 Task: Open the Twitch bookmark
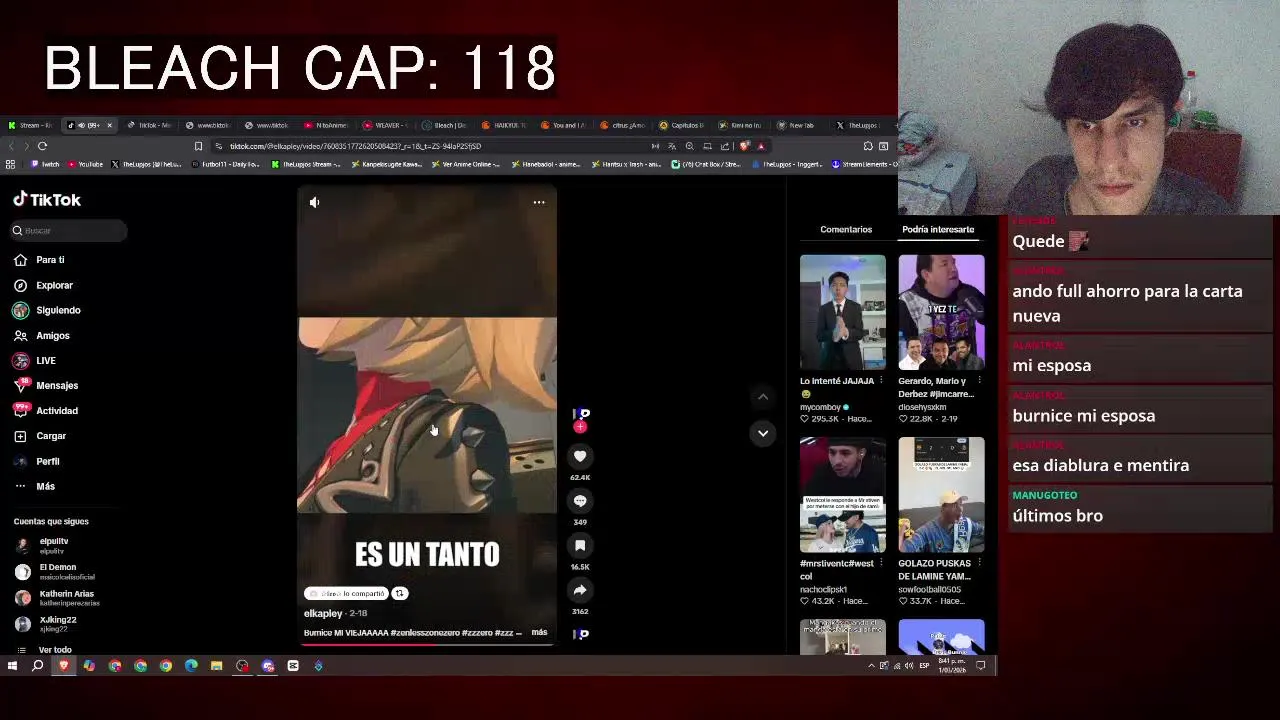45,165
